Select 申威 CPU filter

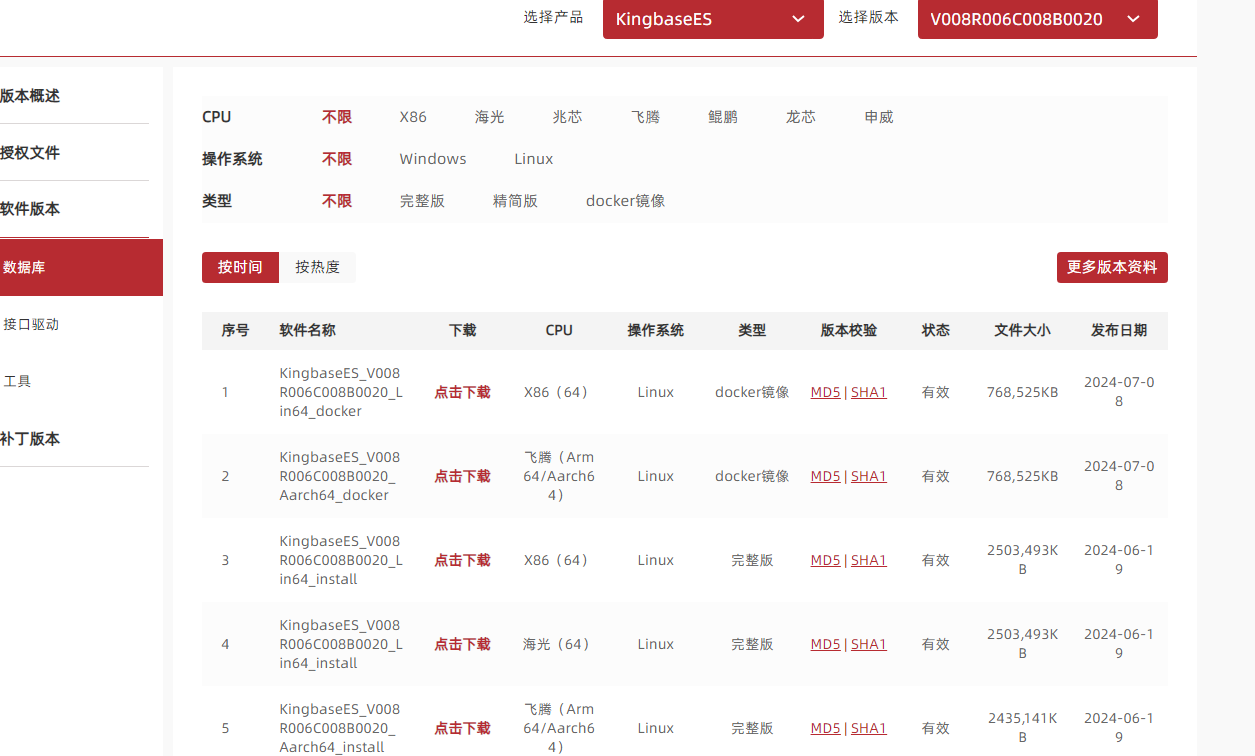pos(879,117)
